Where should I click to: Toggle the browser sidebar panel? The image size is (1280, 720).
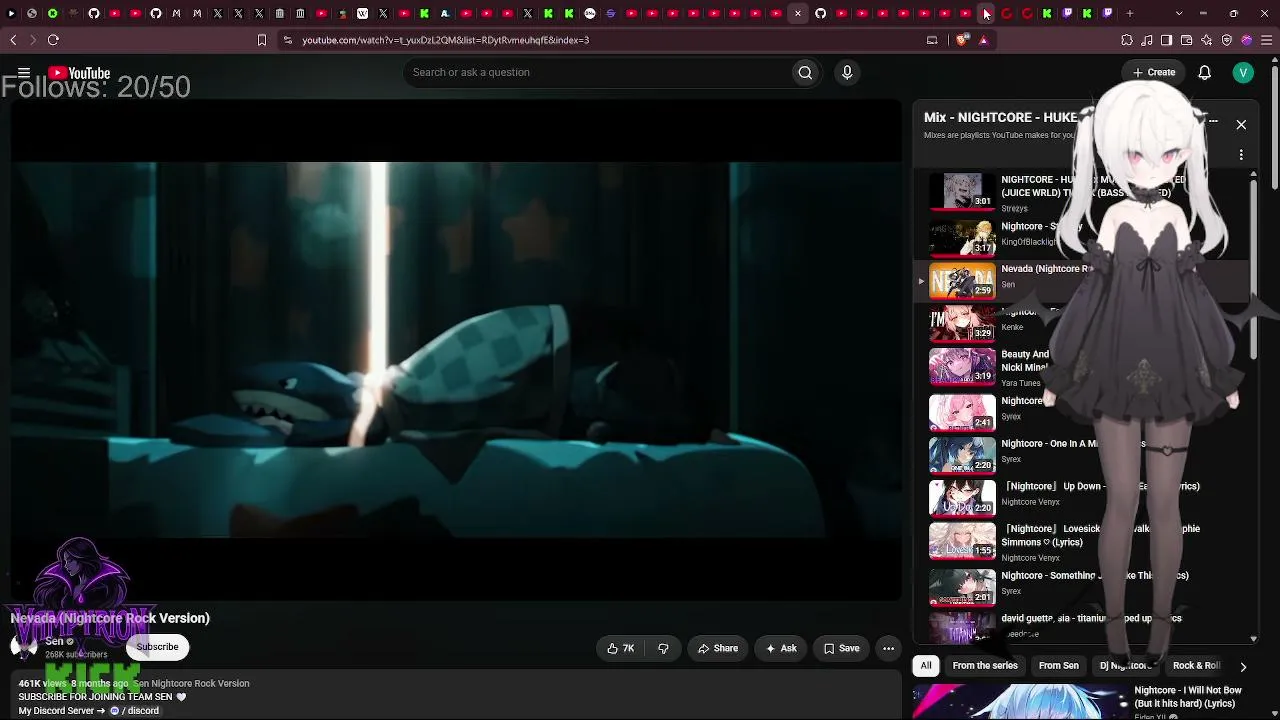point(1167,40)
